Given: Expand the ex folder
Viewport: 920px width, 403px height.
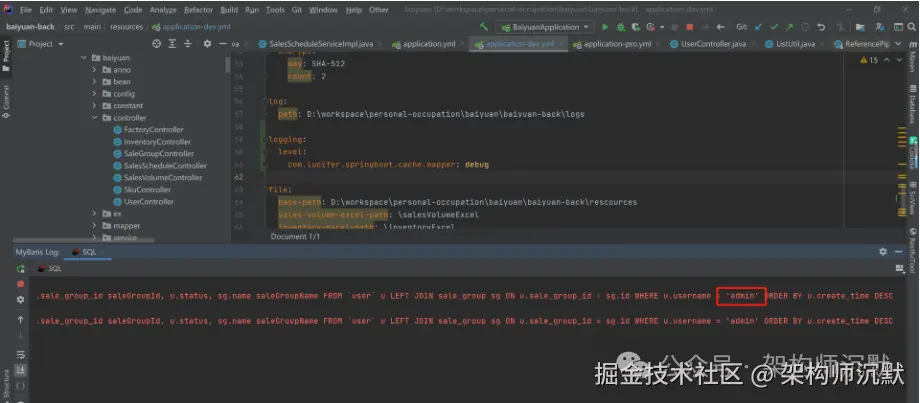Looking at the screenshot, I should point(94,214).
